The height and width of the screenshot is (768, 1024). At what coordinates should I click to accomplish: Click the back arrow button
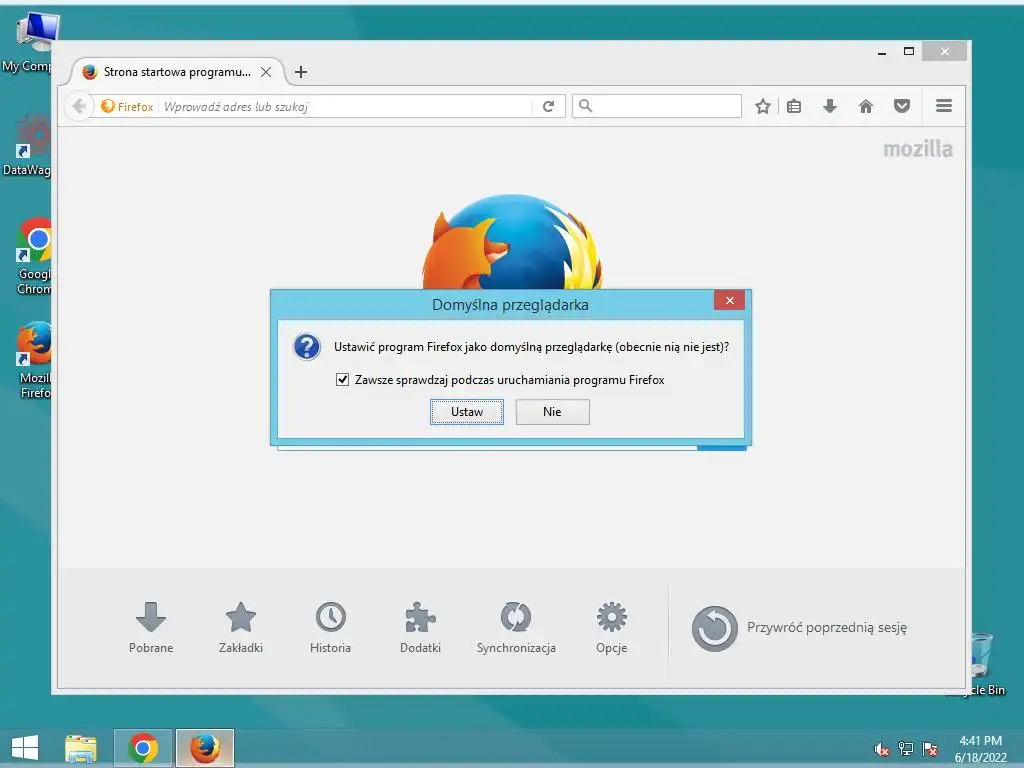pos(79,106)
